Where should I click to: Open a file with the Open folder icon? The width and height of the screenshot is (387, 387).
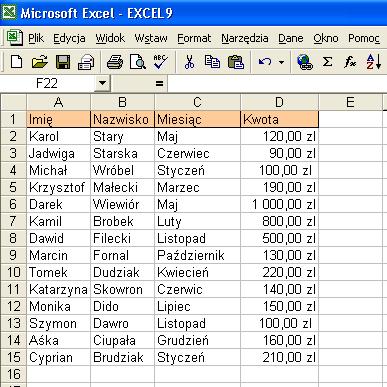point(39,62)
